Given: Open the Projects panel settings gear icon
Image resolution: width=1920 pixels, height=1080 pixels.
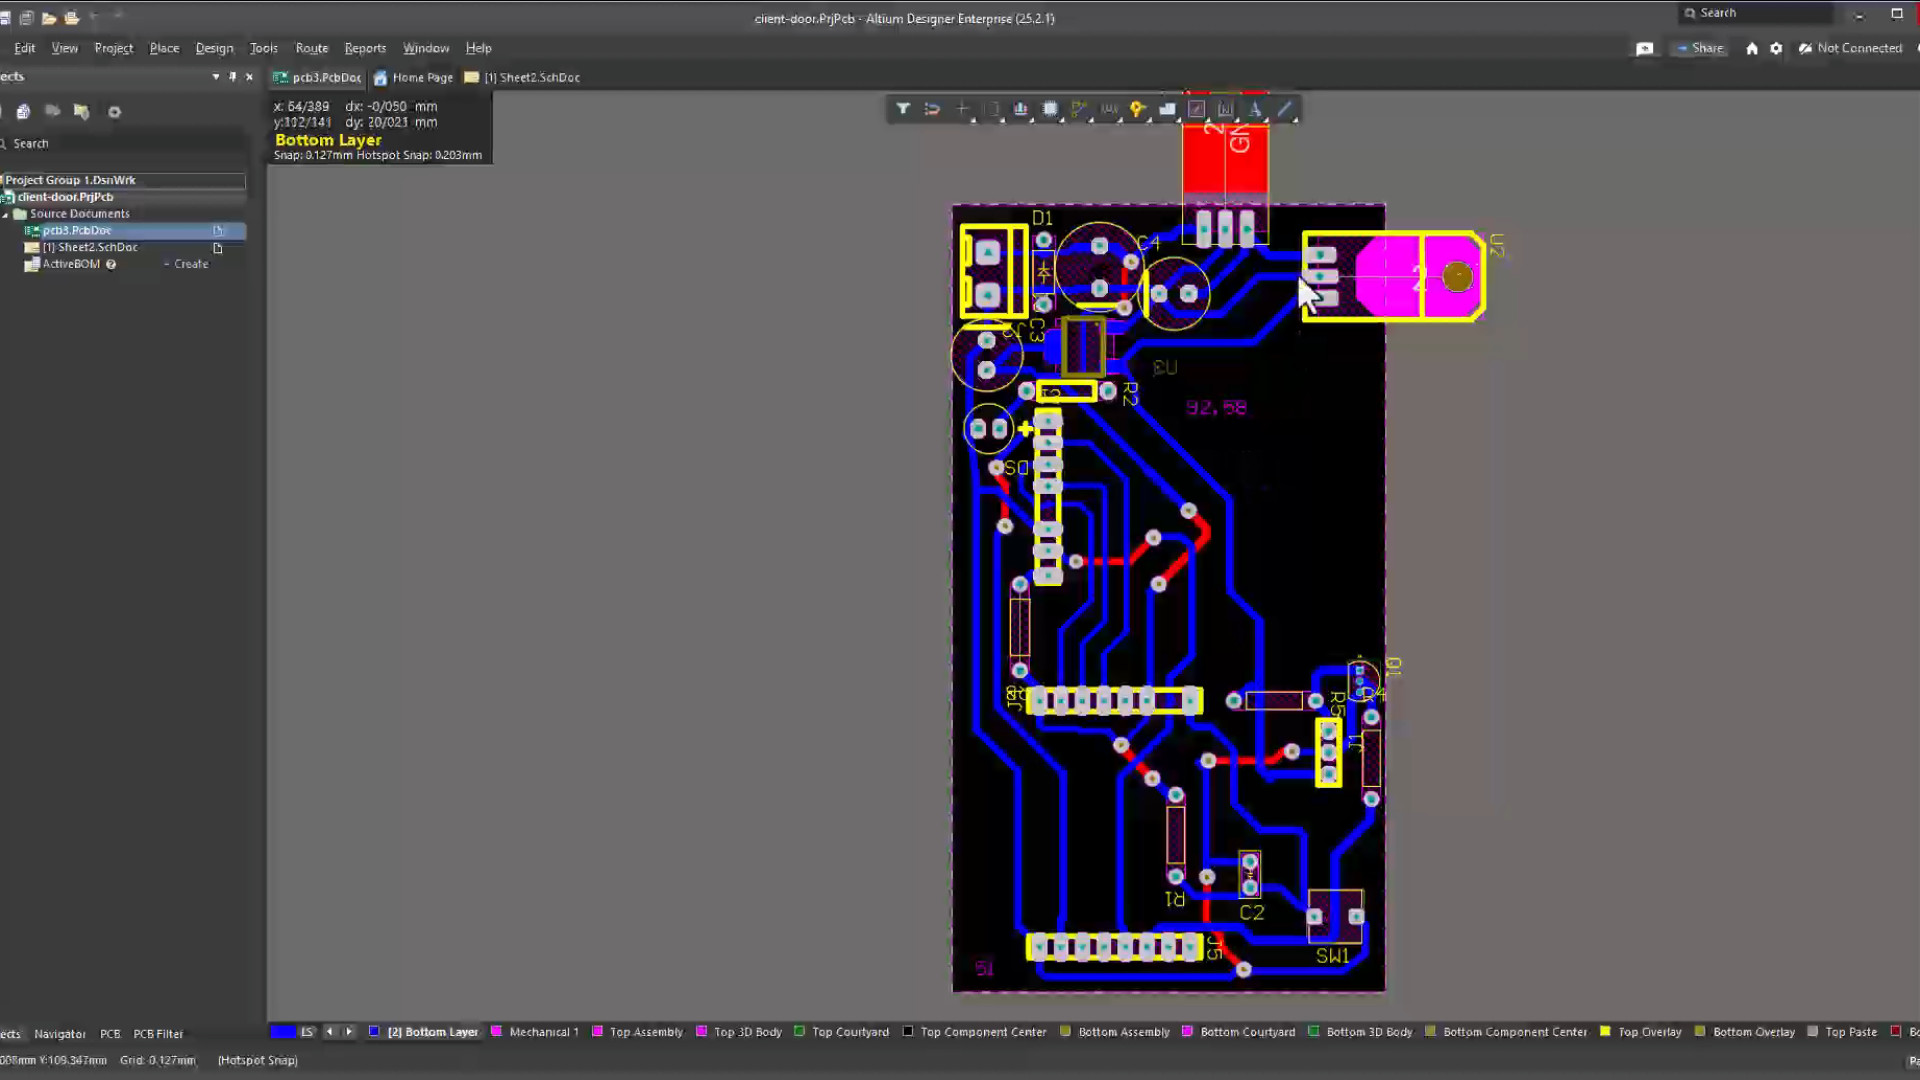Looking at the screenshot, I should coord(114,112).
